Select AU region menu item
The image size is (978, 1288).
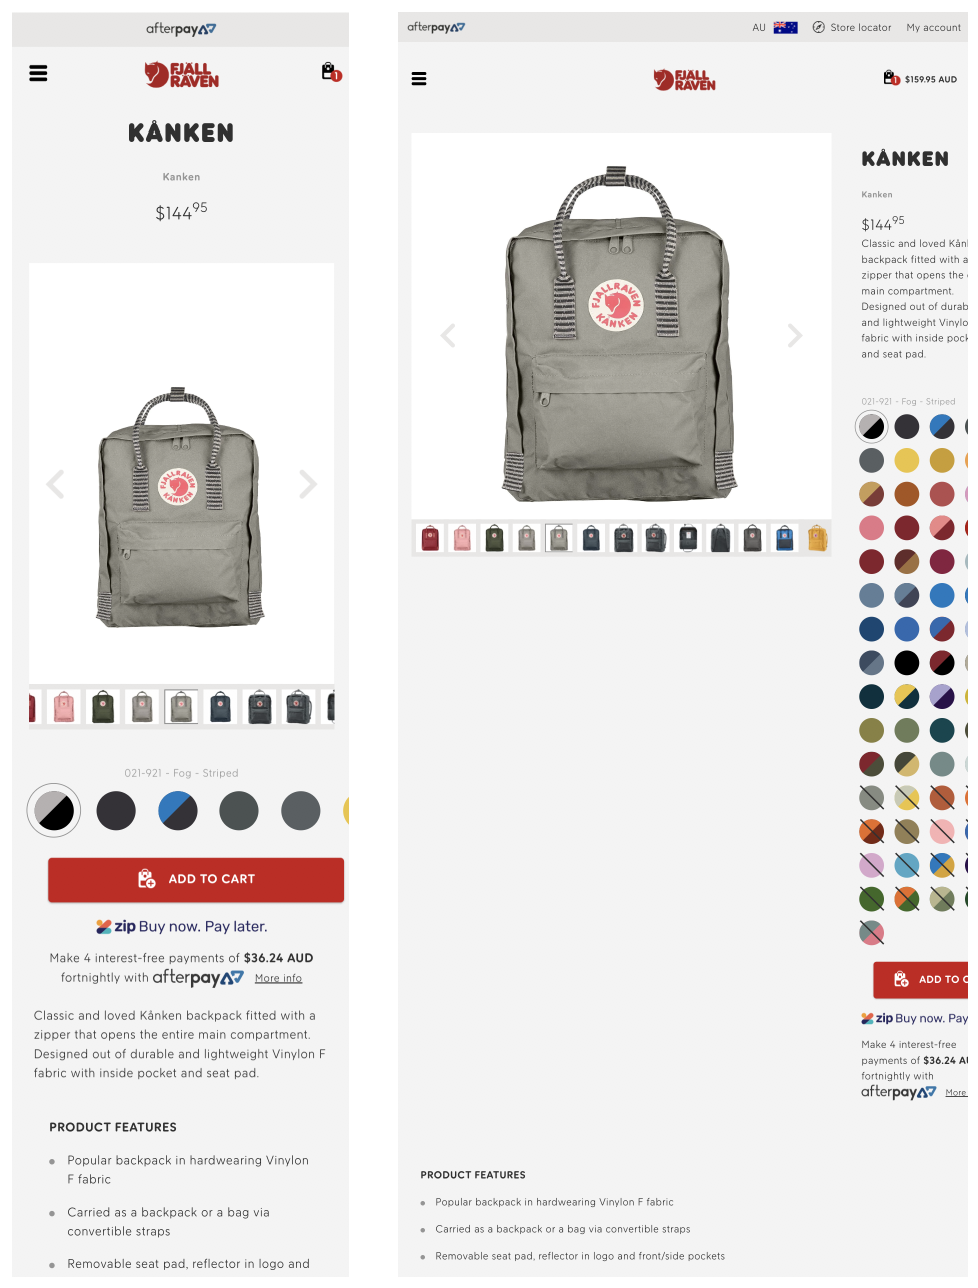(x=759, y=28)
